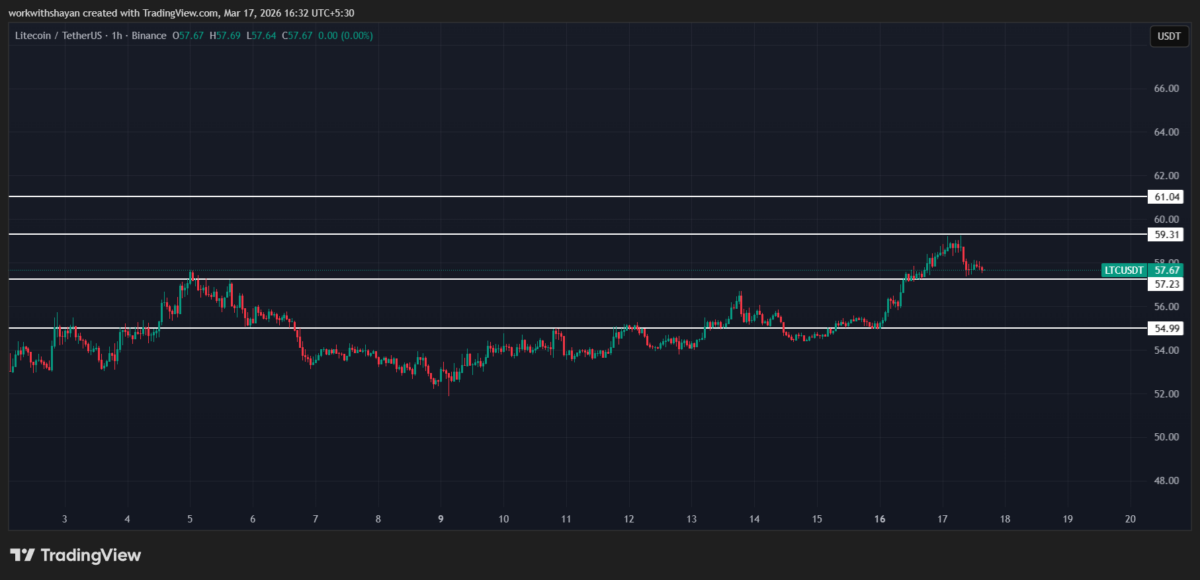Select the 54.99 price level label
1200x580 pixels.
[1167, 328]
